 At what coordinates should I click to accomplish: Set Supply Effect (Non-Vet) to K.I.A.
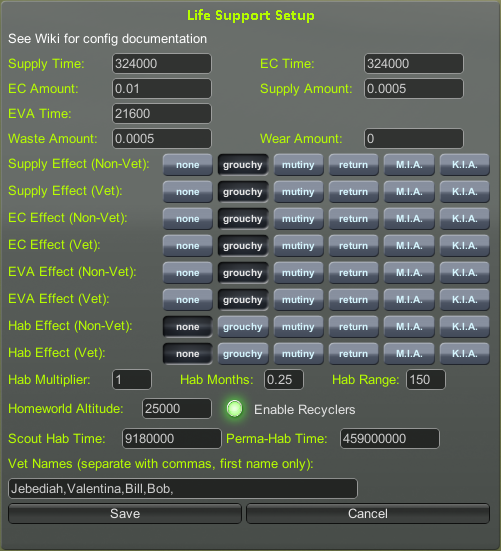tap(464, 165)
